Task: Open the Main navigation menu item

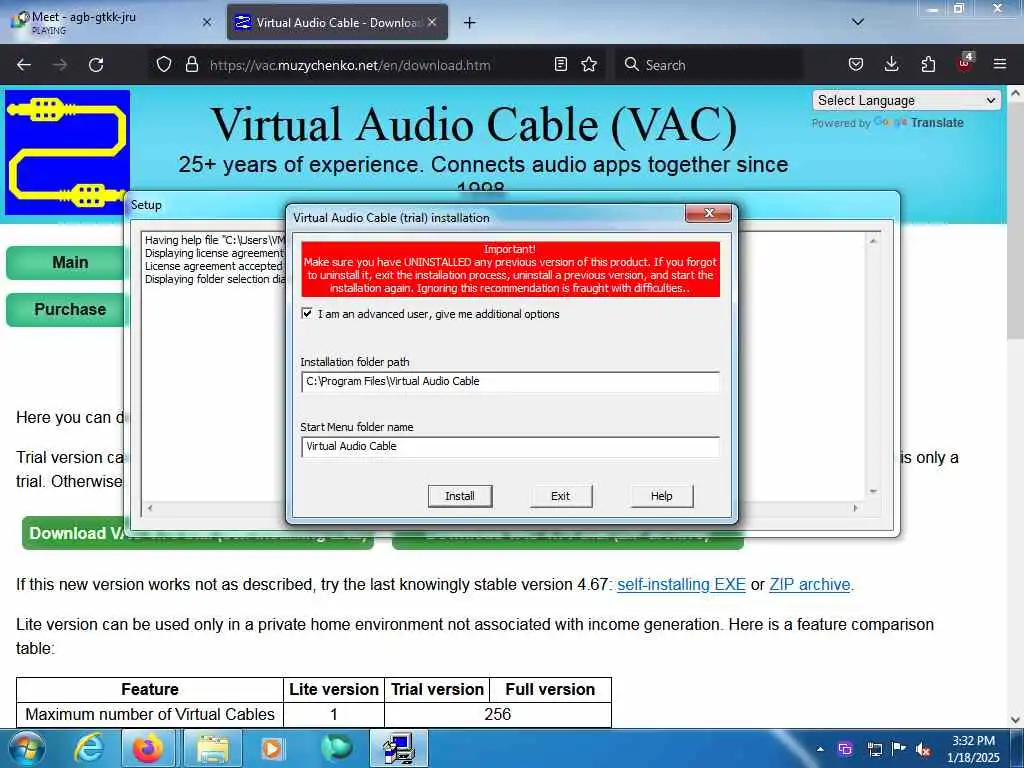Action: click(65, 263)
